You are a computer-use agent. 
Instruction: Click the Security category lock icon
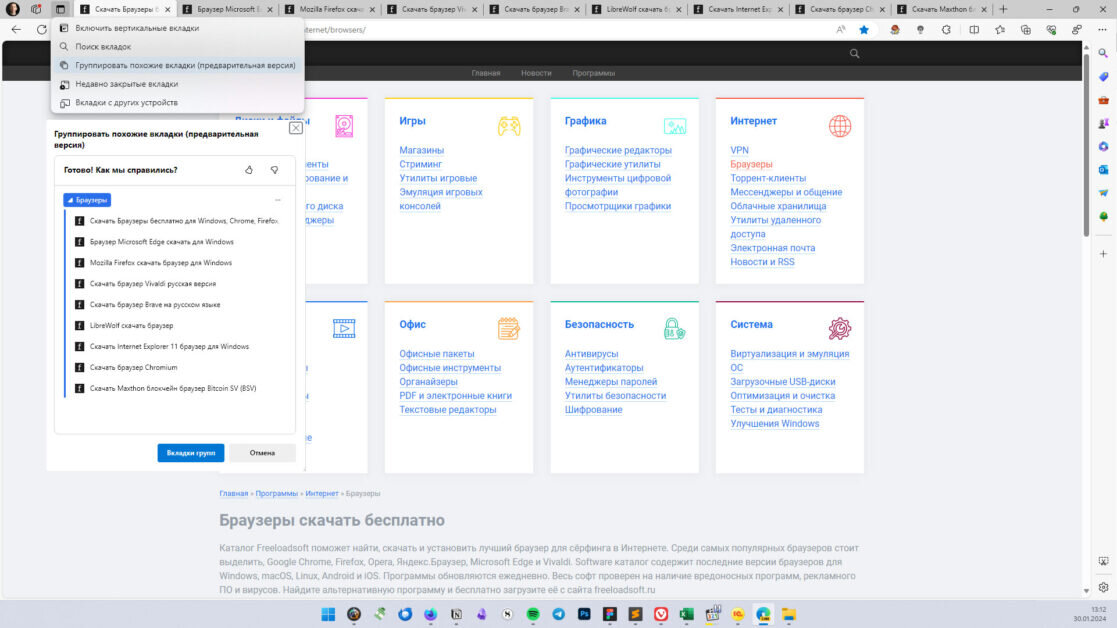click(674, 329)
